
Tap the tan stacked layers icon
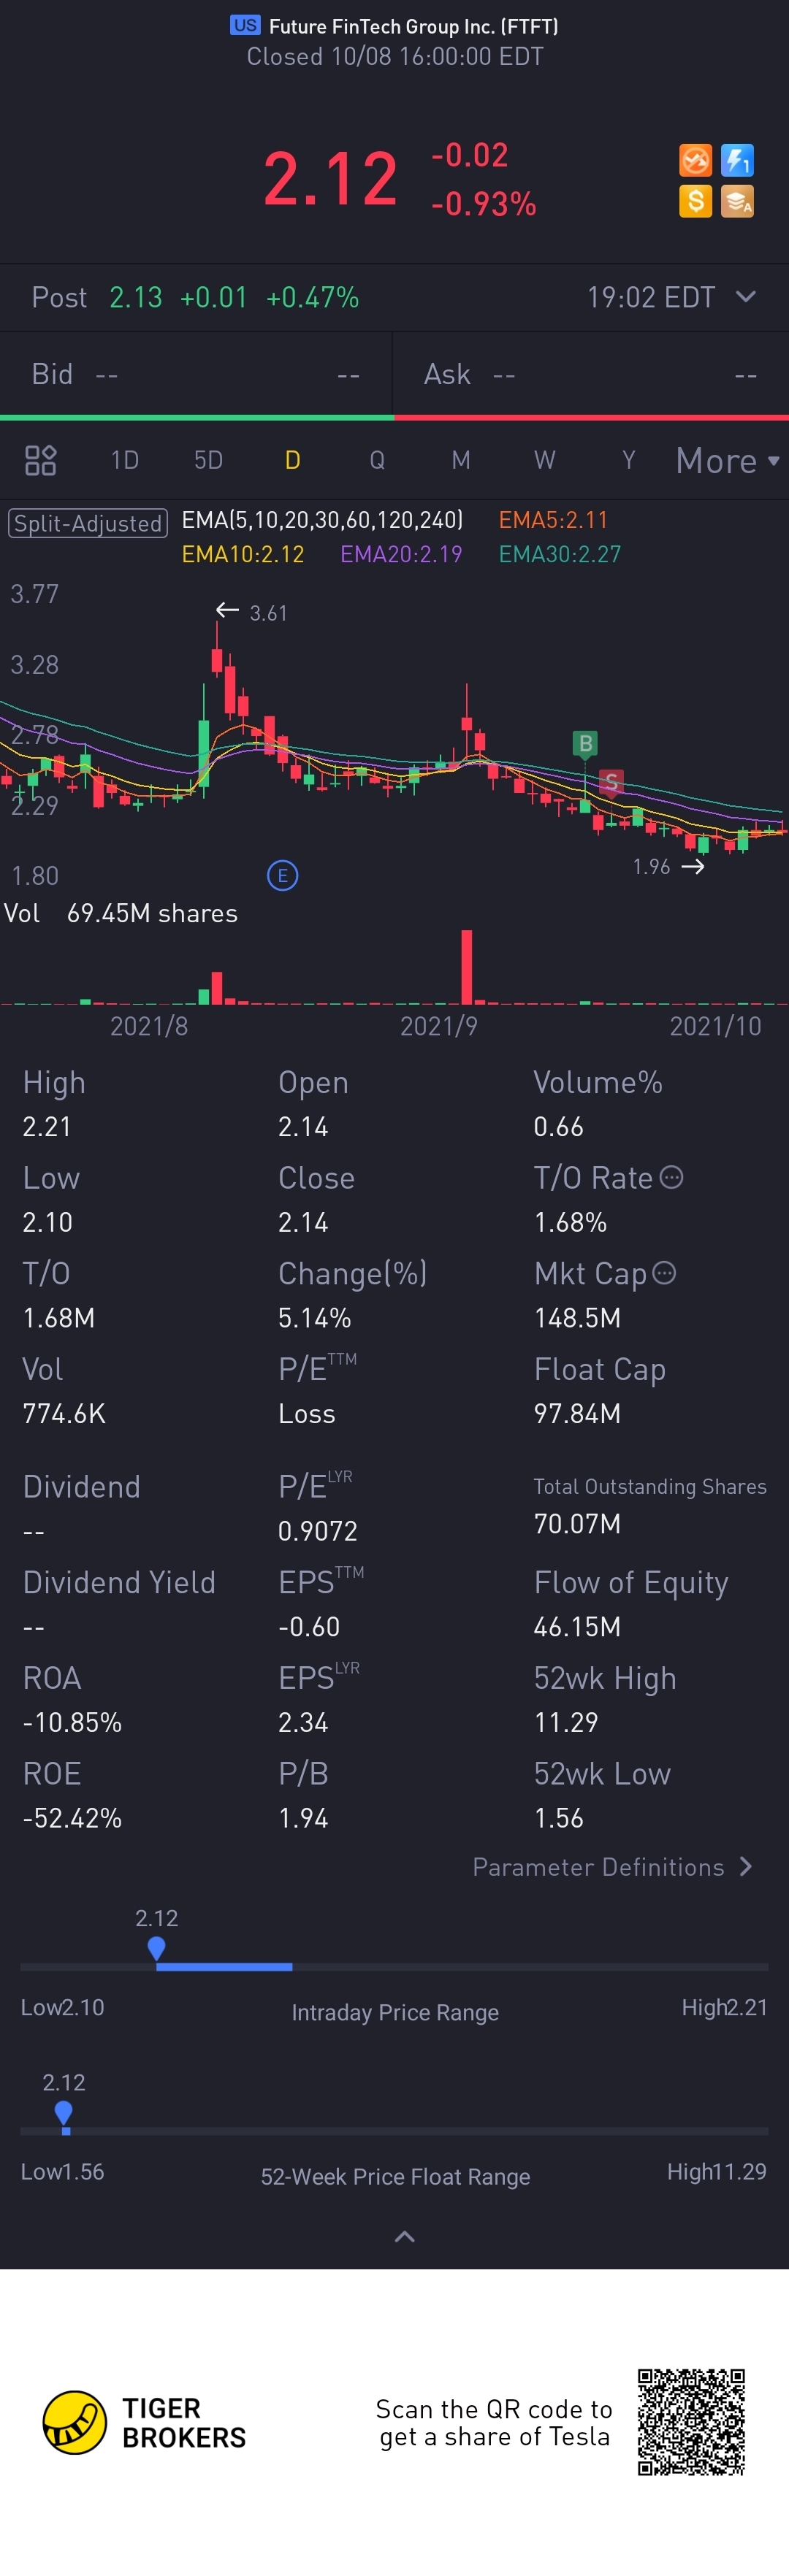coord(737,201)
